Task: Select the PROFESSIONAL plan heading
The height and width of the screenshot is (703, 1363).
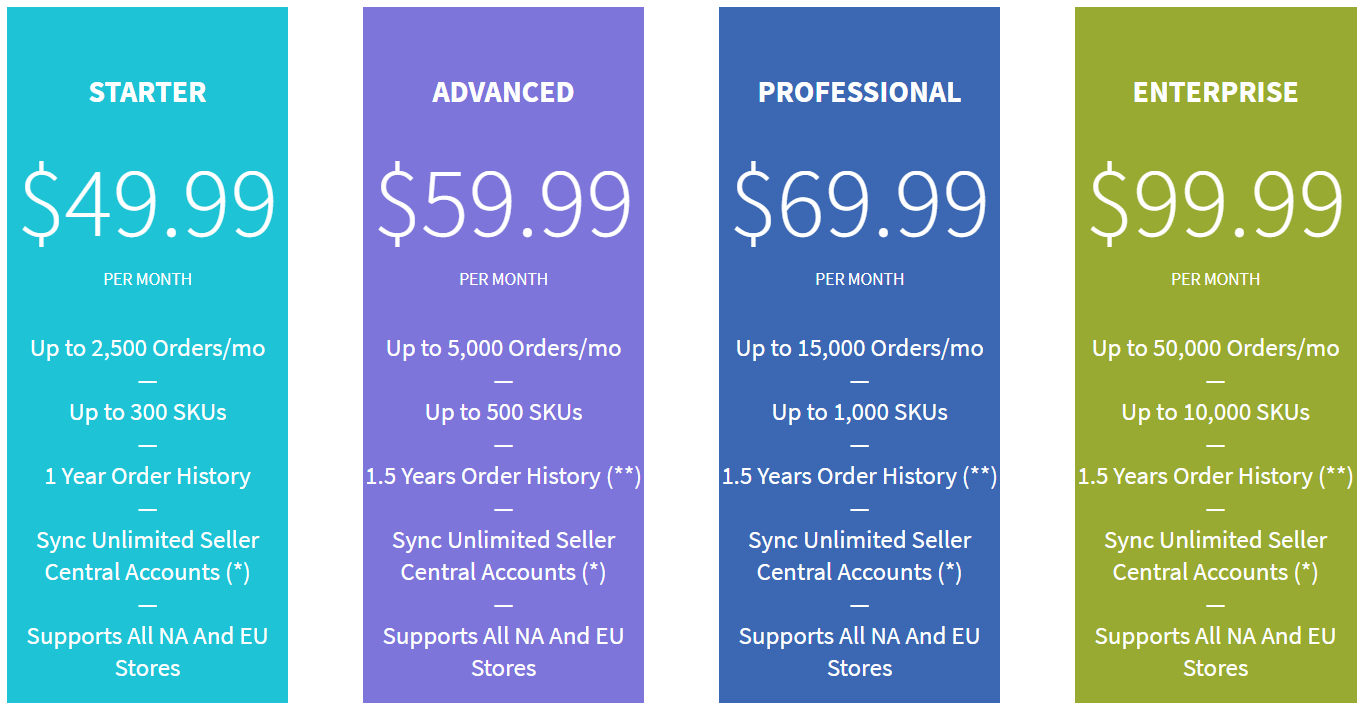Action: coord(859,92)
